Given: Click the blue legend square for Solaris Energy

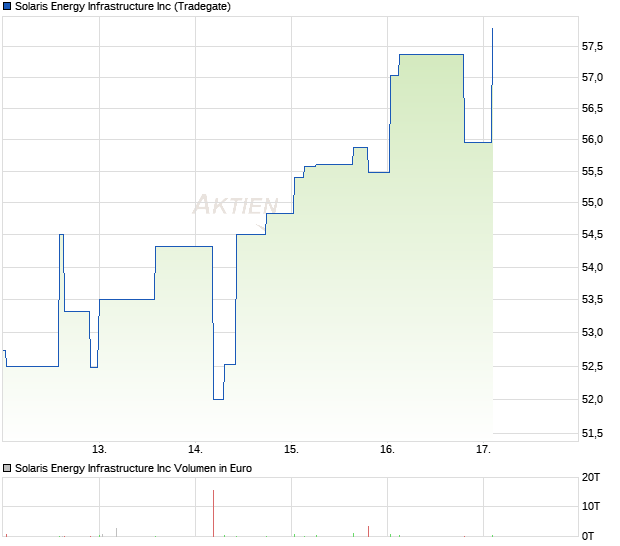Looking at the screenshot, I should [x=7, y=6].
